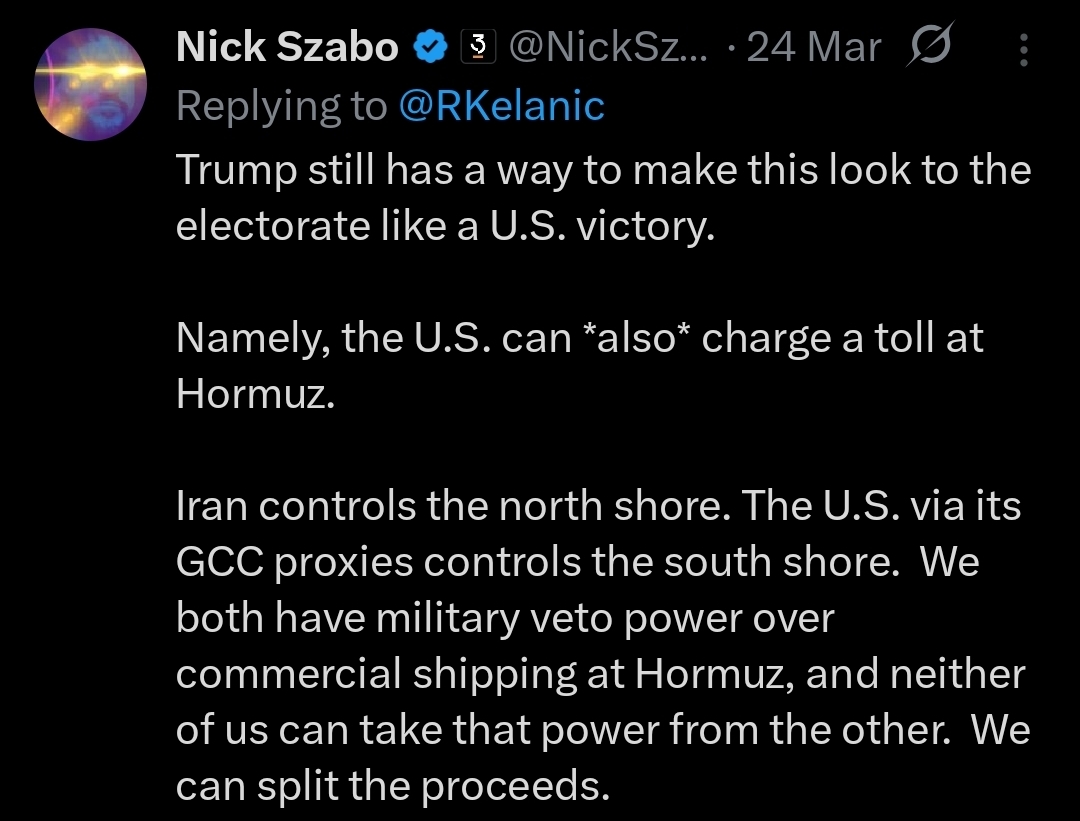The width and height of the screenshot is (1080, 821).
Task: Click the Nick Szabo display name
Action: (x=287, y=47)
